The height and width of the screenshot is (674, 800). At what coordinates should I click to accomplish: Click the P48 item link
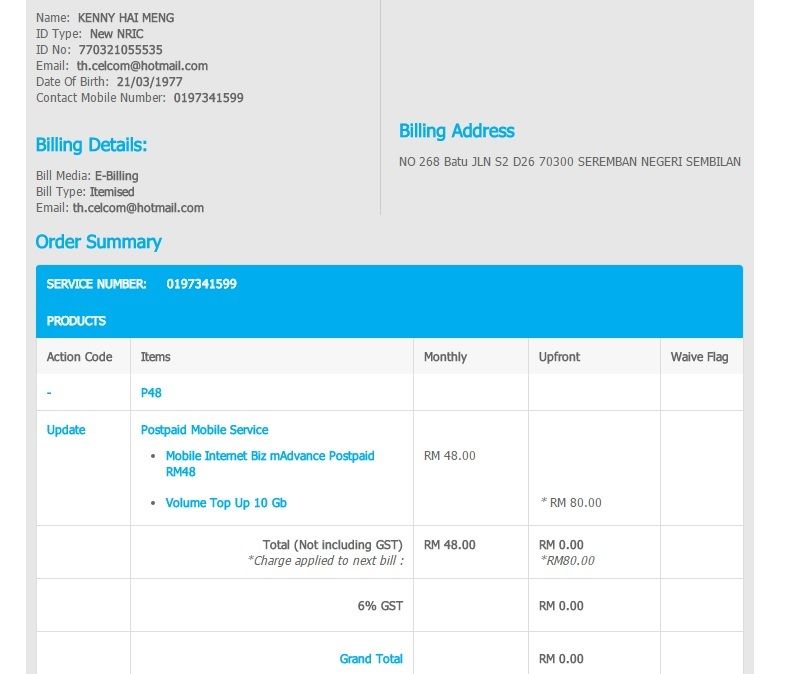151,393
